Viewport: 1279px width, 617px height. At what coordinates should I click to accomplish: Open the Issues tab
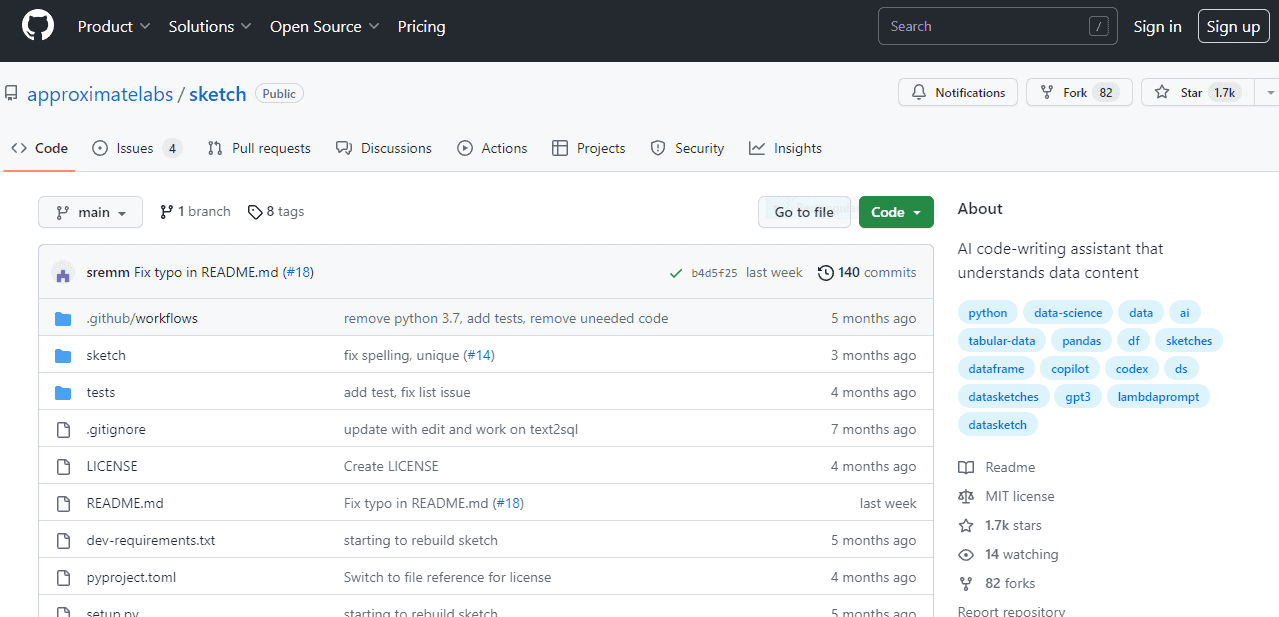[137, 149]
